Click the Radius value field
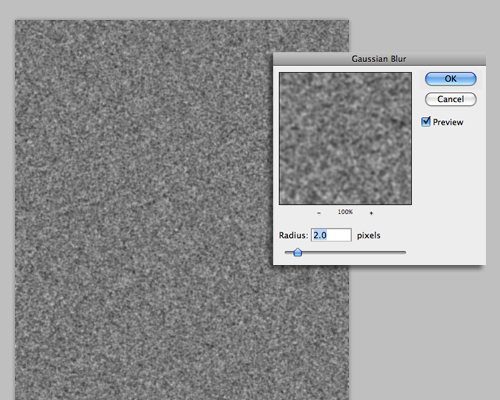 point(331,235)
